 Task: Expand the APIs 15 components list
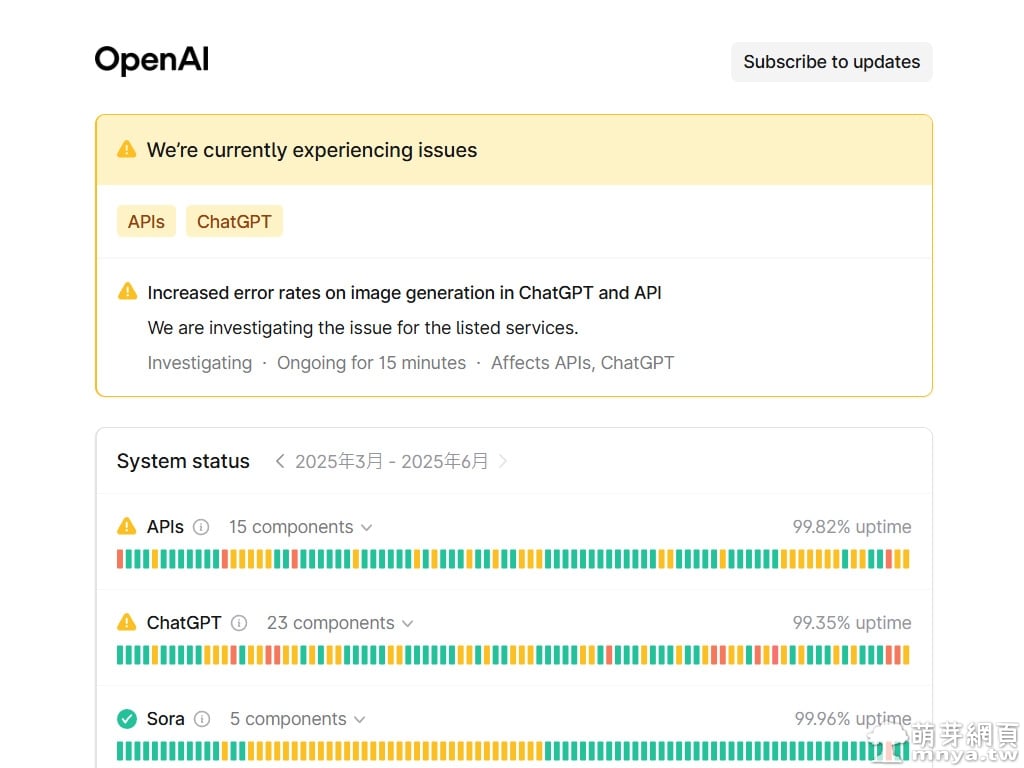300,527
